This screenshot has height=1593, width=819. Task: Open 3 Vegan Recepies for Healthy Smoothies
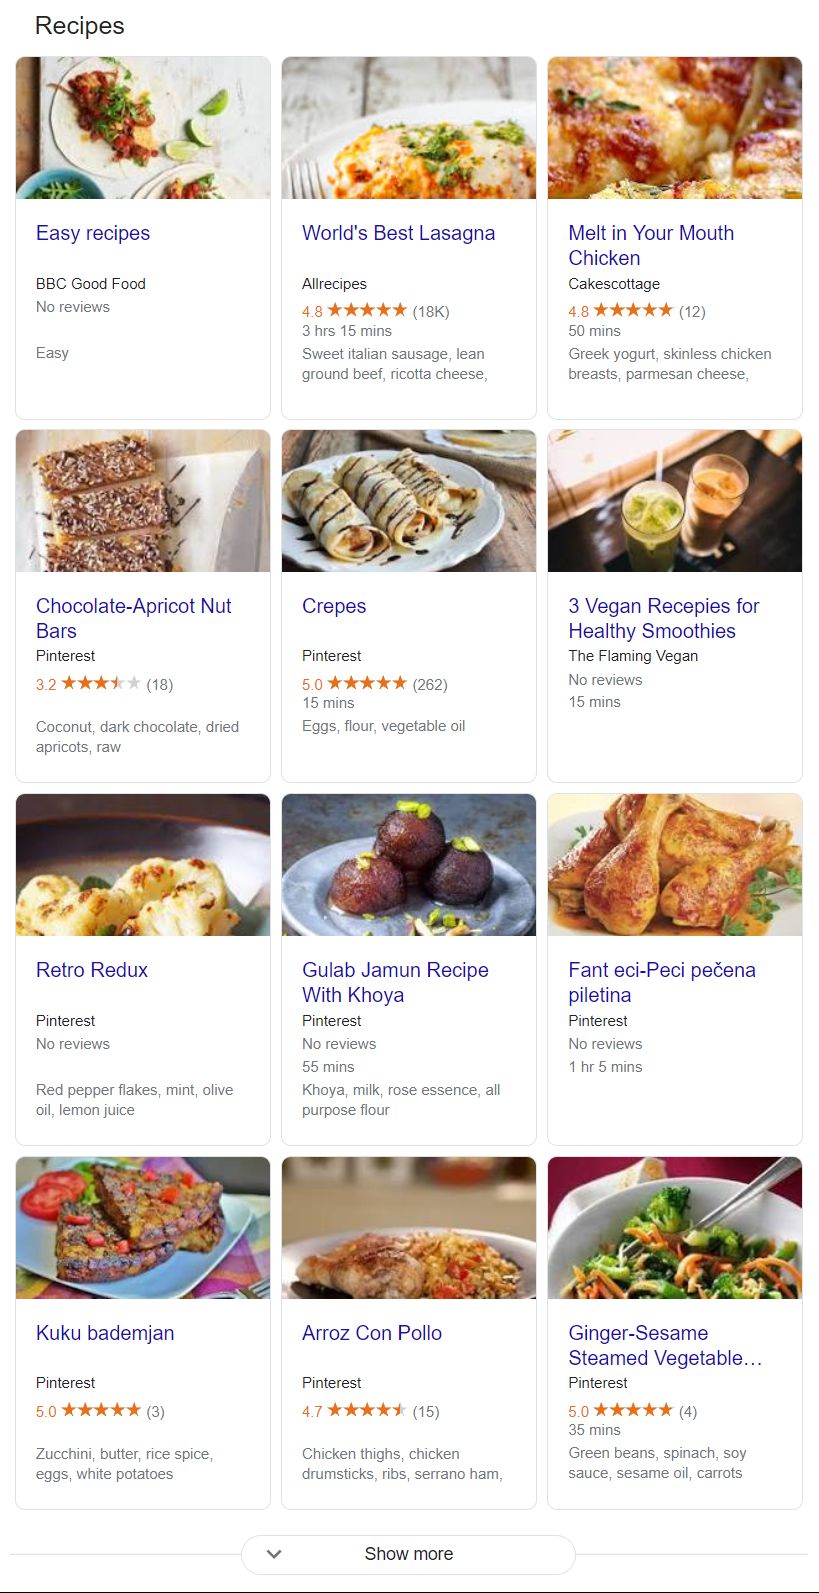[663, 618]
